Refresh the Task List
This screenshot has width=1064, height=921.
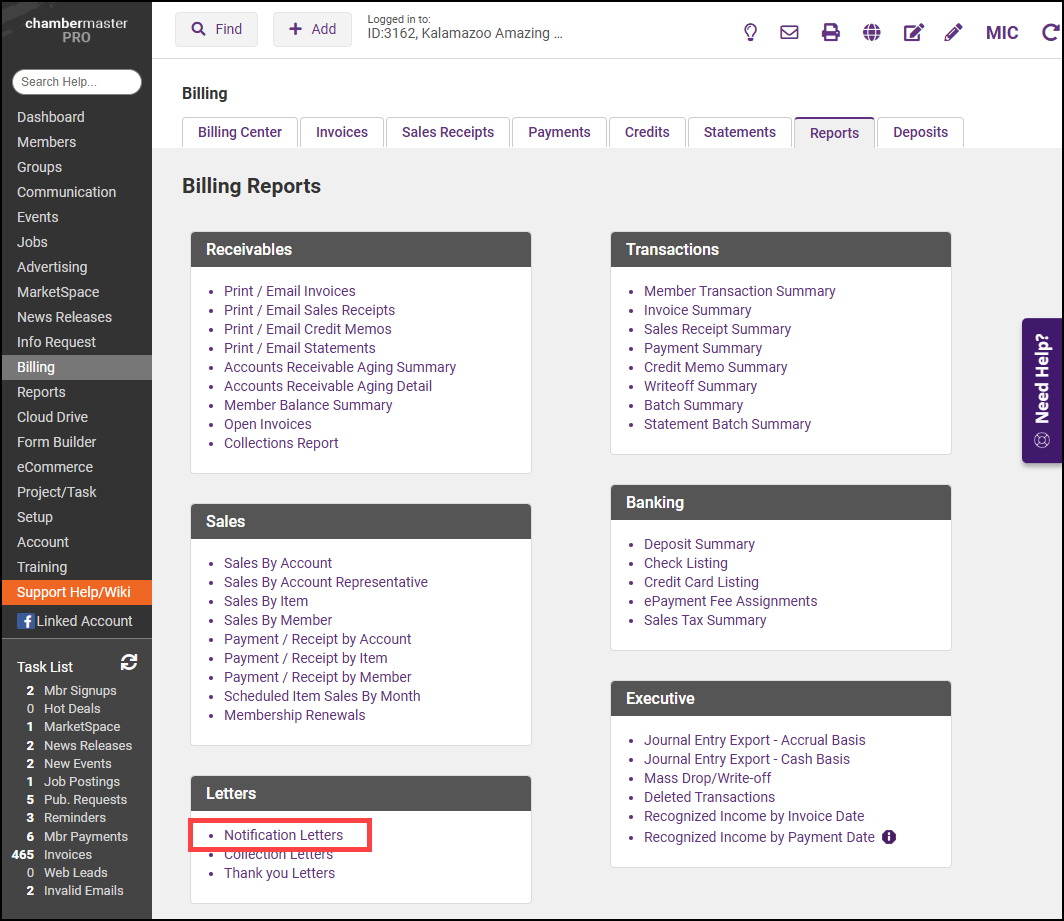[129, 662]
